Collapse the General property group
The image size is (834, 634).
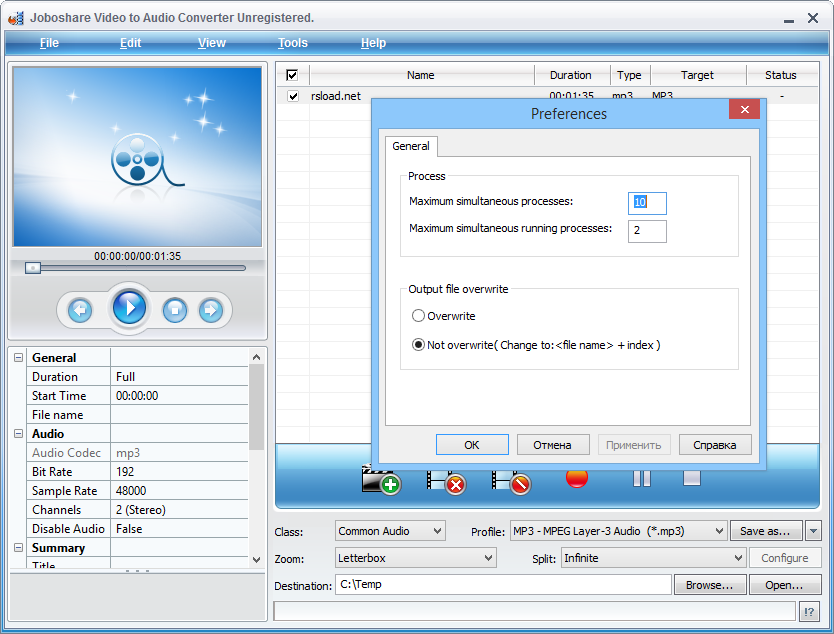tap(19, 357)
